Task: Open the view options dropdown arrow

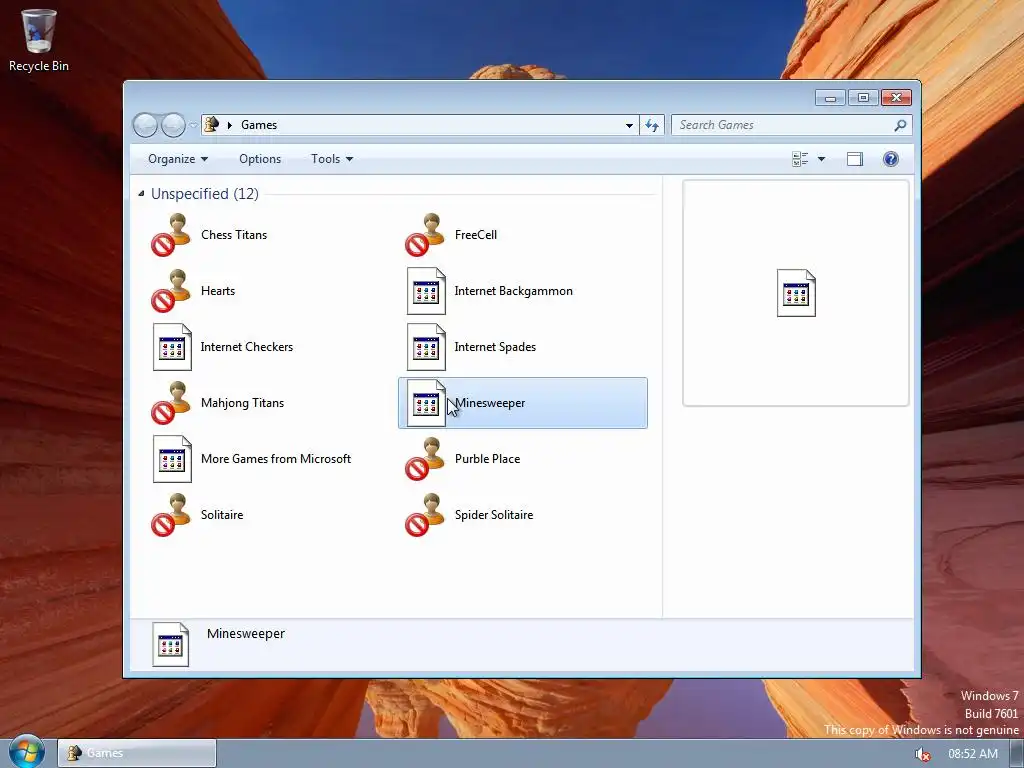Action: 822,159
